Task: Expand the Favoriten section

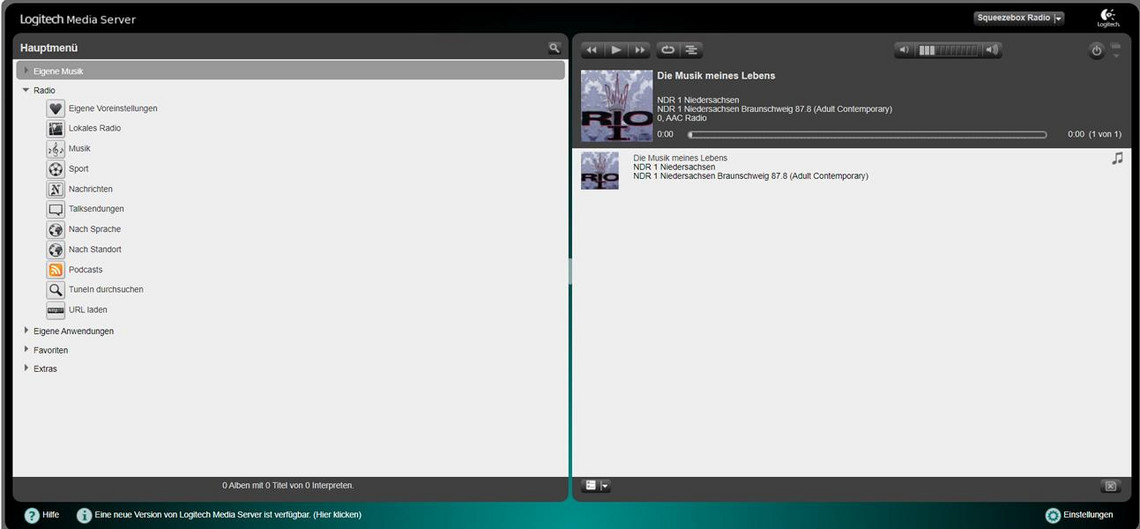Action: pyautogui.click(x=26, y=350)
